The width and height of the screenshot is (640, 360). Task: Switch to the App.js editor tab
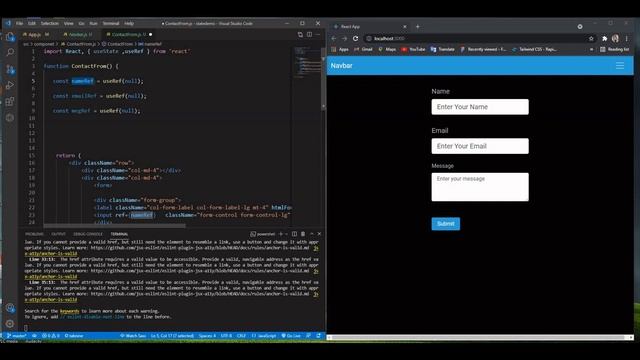[36, 35]
